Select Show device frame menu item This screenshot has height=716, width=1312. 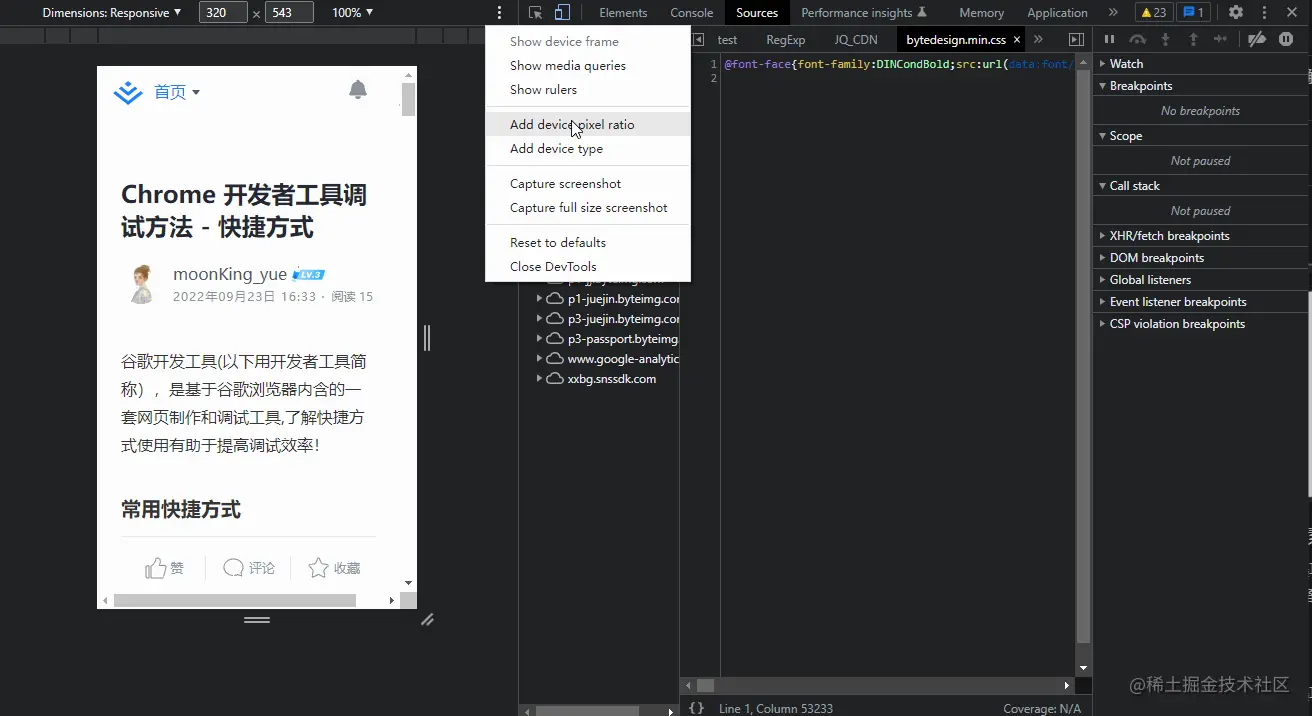pyautogui.click(x=588, y=42)
